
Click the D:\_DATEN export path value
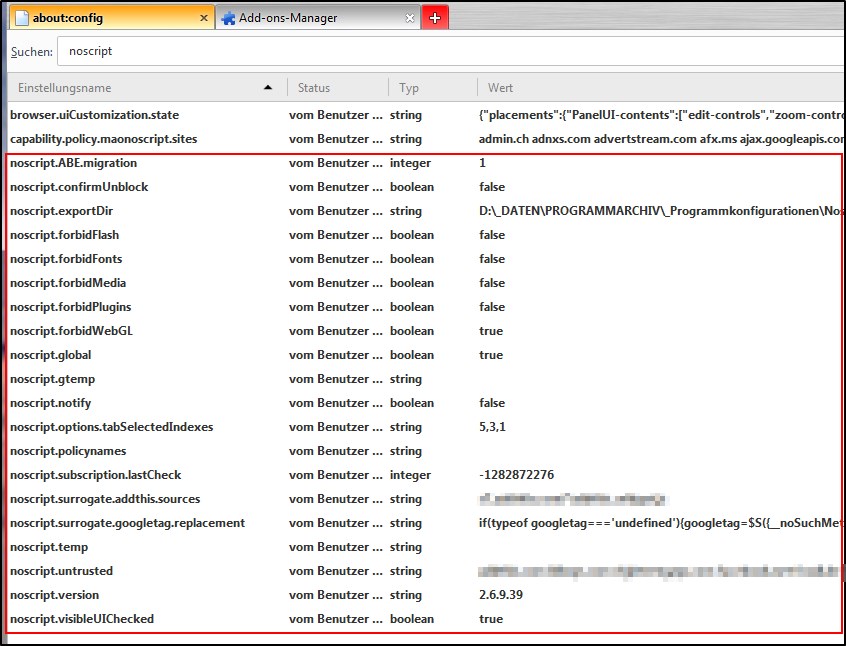661,211
